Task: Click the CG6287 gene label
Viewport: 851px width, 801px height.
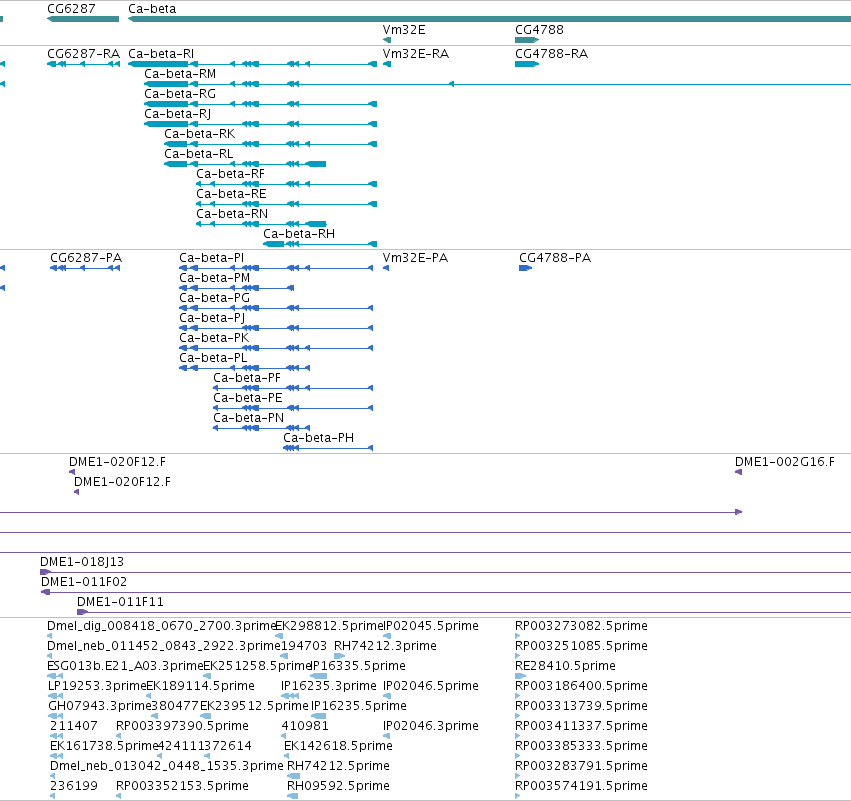Action: pos(71,9)
